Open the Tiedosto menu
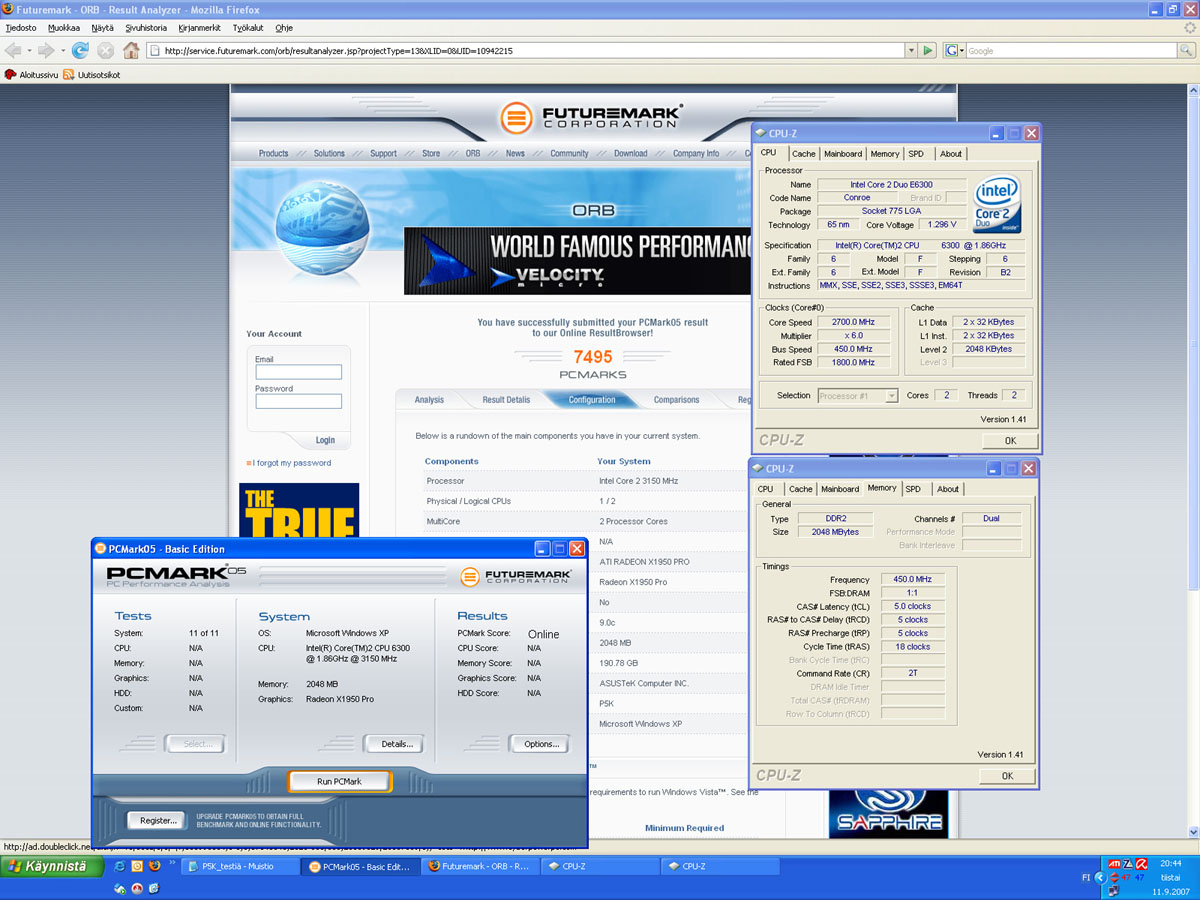Image resolution: width=1200 pixels, height=900 pixels. tap(21, 28)
